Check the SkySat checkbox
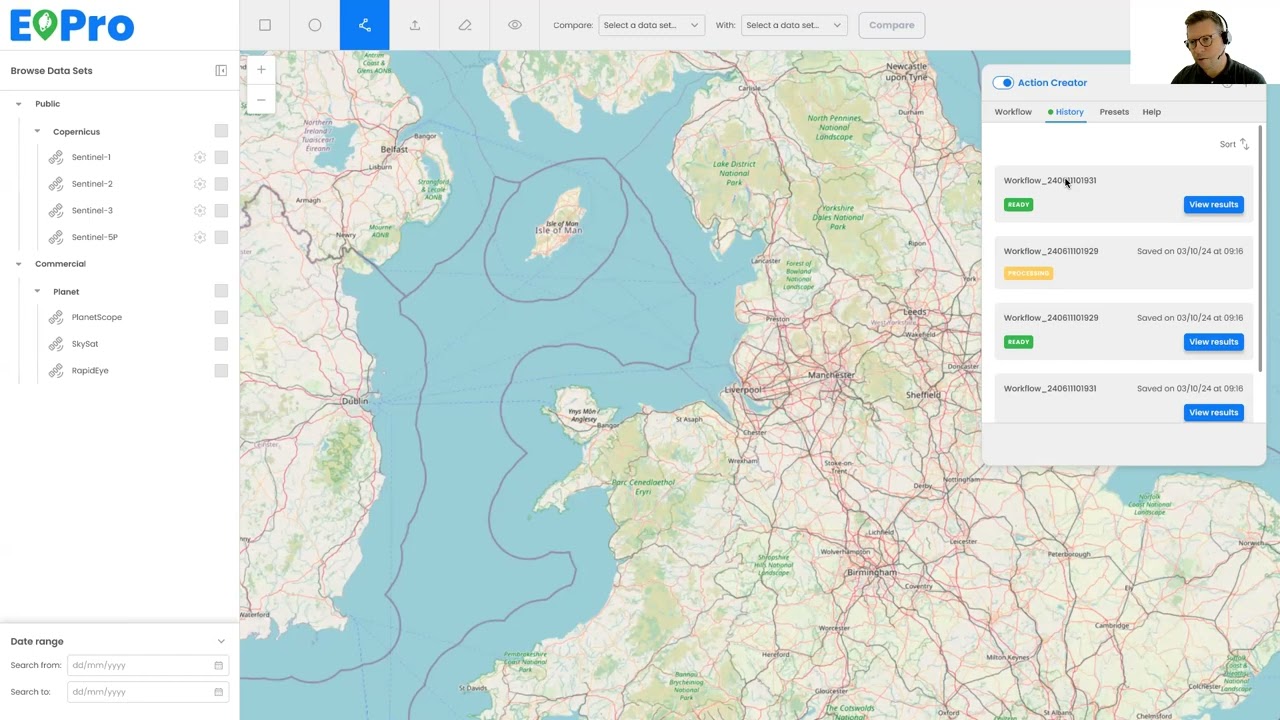Viewport: 1280px width, 720px height. point(221,344)
